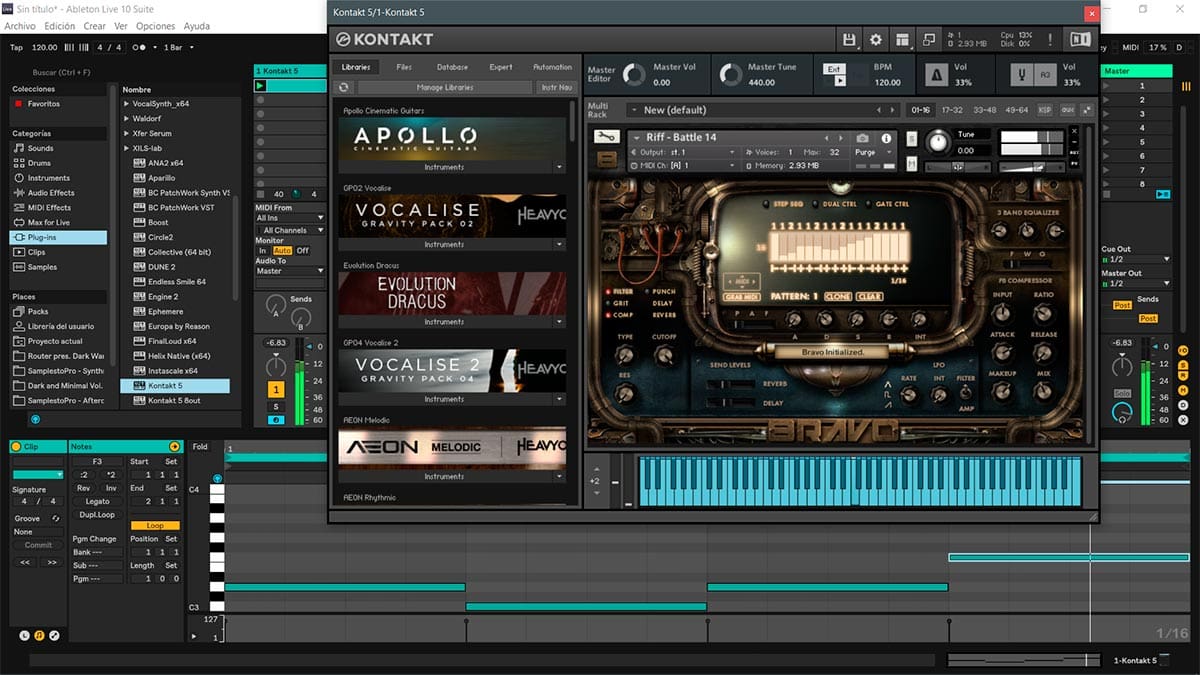
Task: Click the Notes box arrow icon
Action: pos(175,446)
